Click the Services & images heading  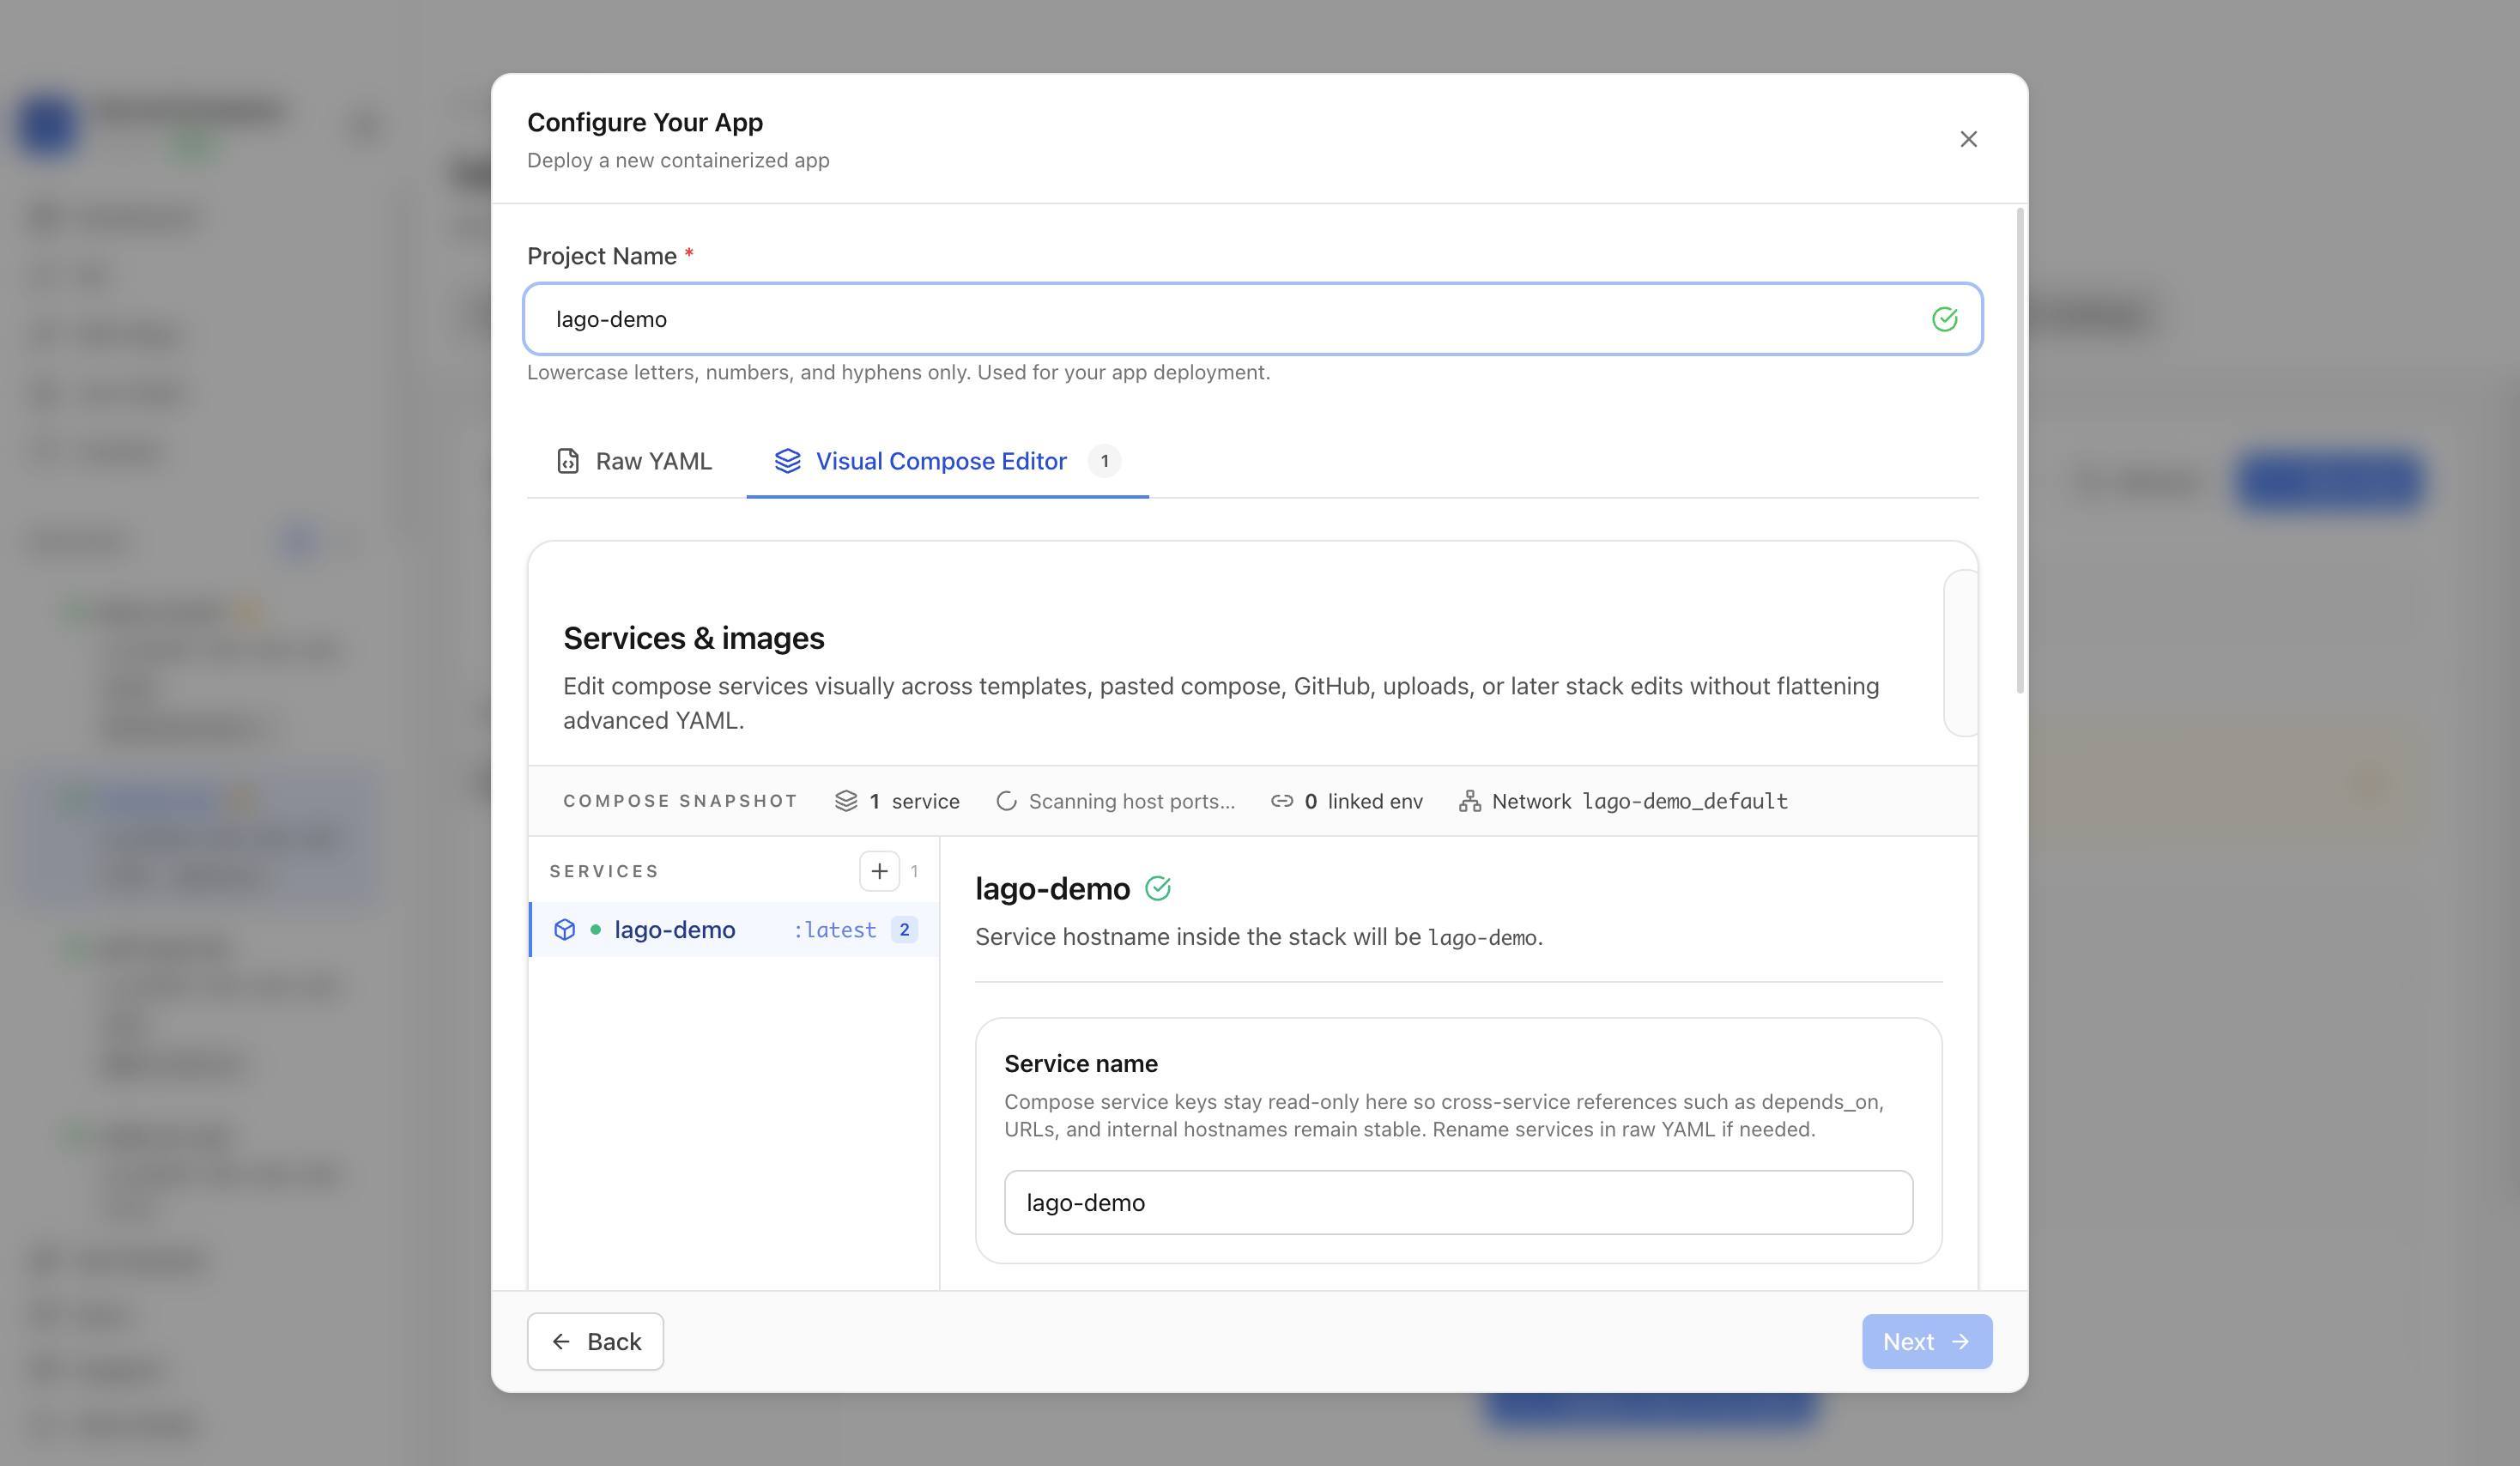(694, 638)
